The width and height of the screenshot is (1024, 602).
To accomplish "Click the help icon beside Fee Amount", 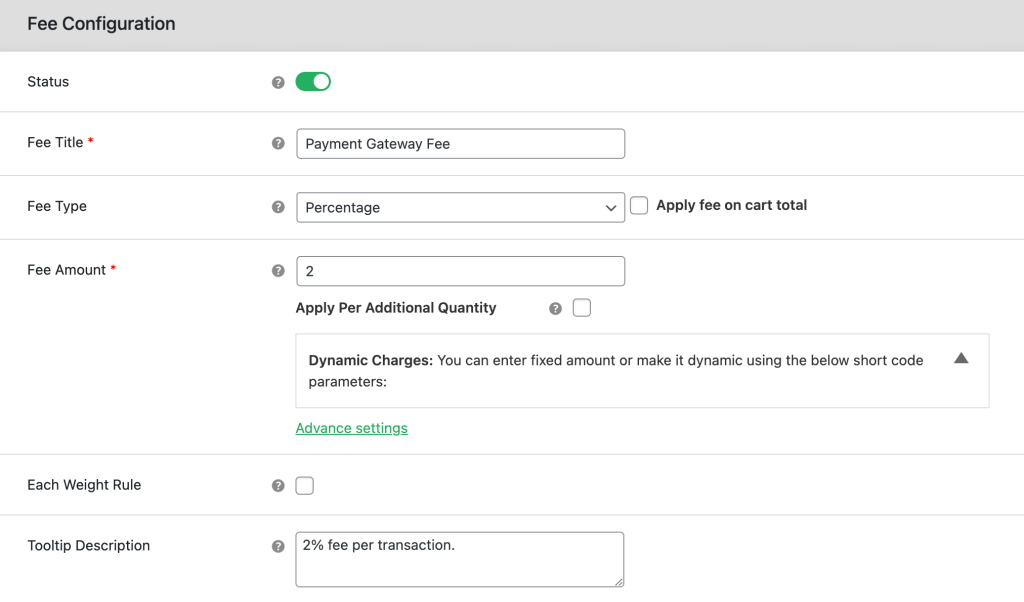I will coord(278,270).
